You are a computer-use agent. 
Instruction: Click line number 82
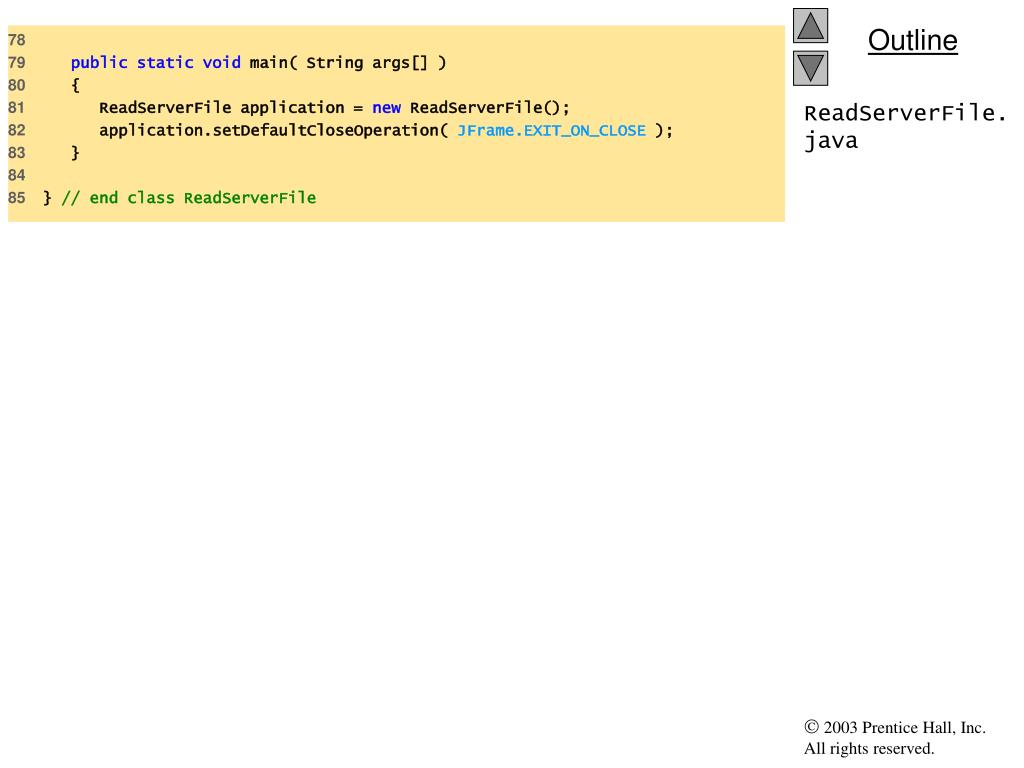pos(17,130)
